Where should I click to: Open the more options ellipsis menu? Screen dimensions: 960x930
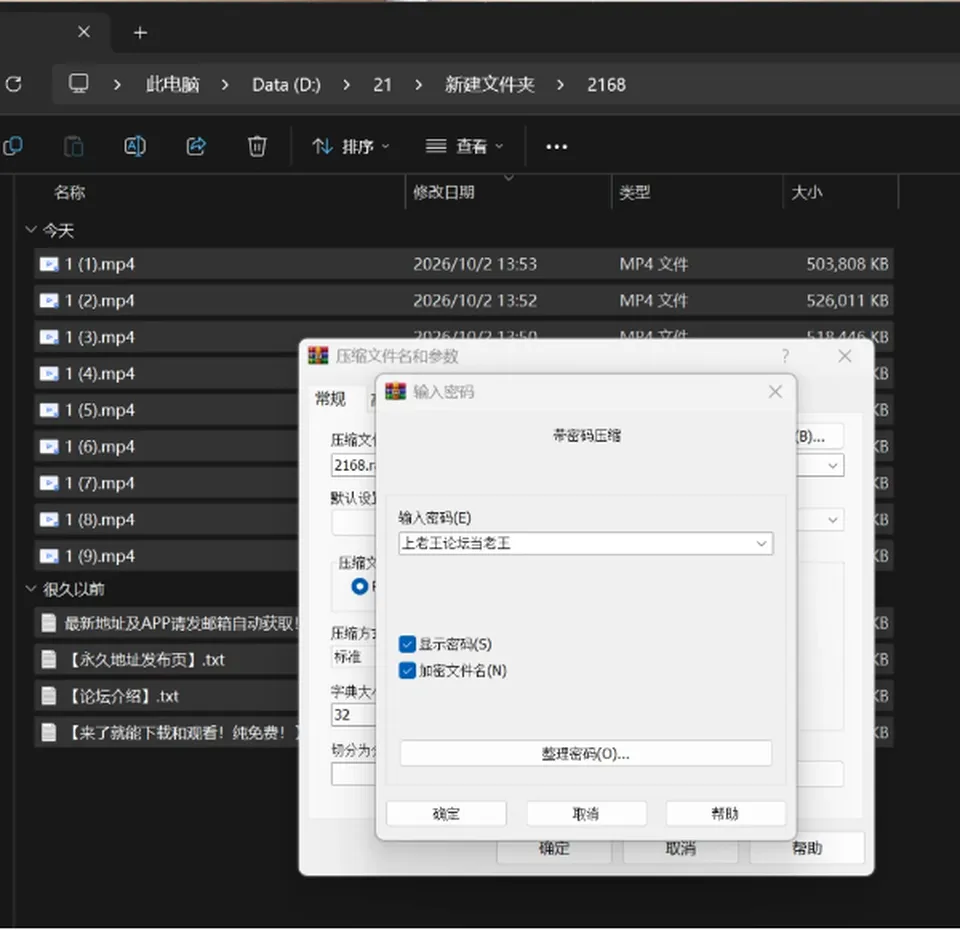click(557, 146)
